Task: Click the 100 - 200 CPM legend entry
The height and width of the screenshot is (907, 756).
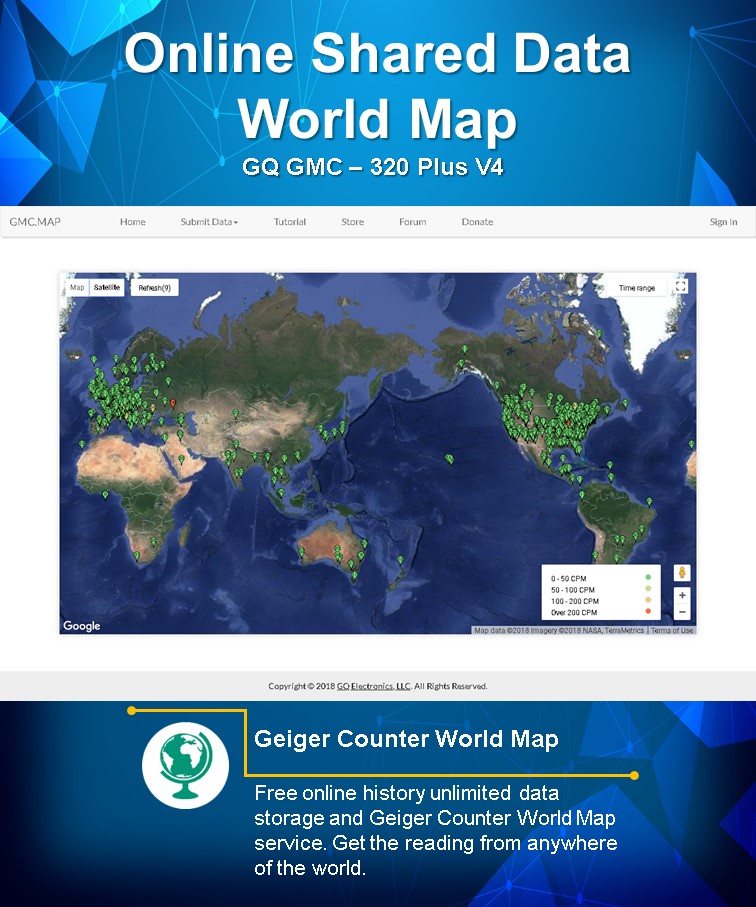Action: 601,601
